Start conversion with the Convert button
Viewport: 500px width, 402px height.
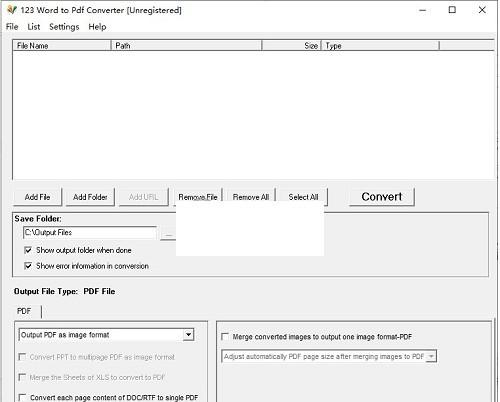[382, 197]
